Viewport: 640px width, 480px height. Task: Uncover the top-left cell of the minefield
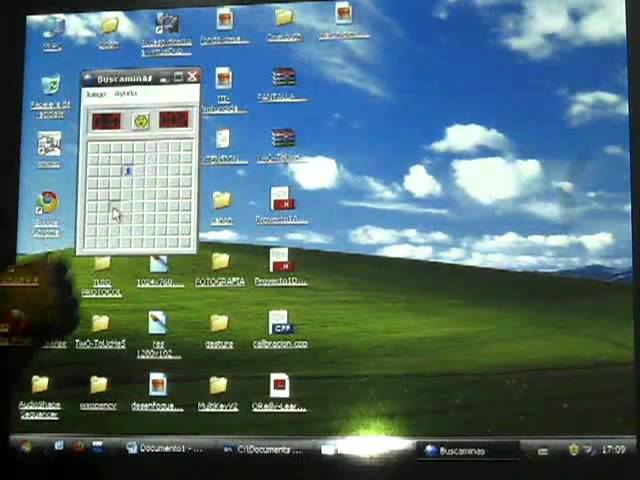tap(93, 147)
